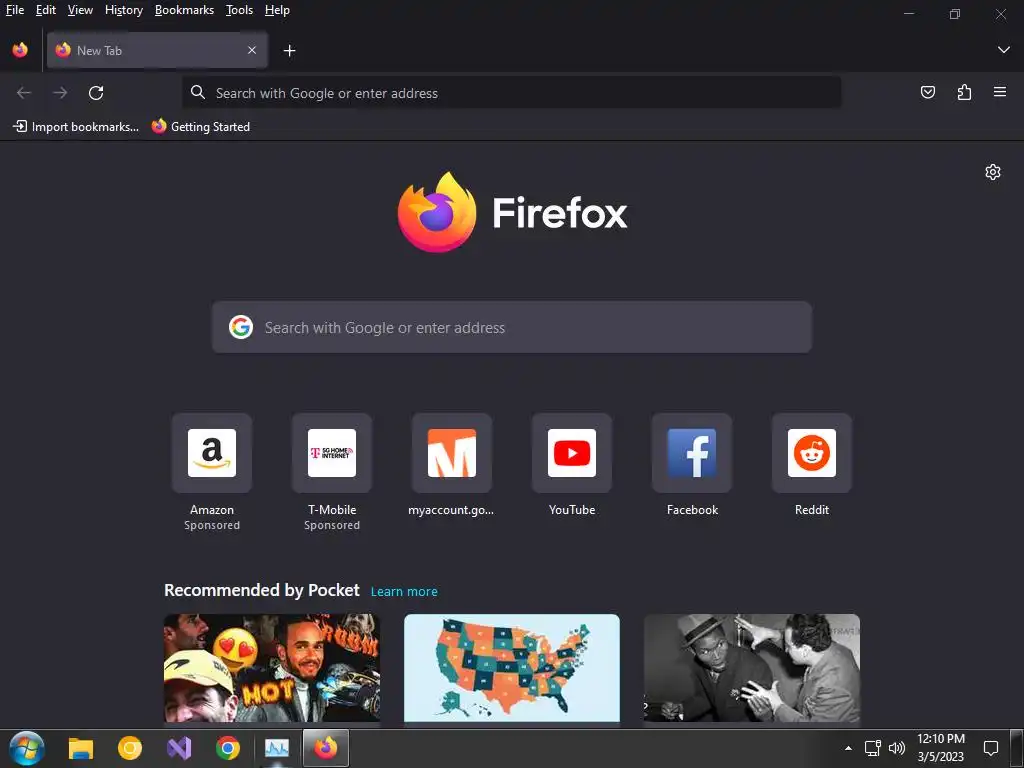1024x768 pixels.
Task: Open network status tray icon
Action: pos(872,748)
